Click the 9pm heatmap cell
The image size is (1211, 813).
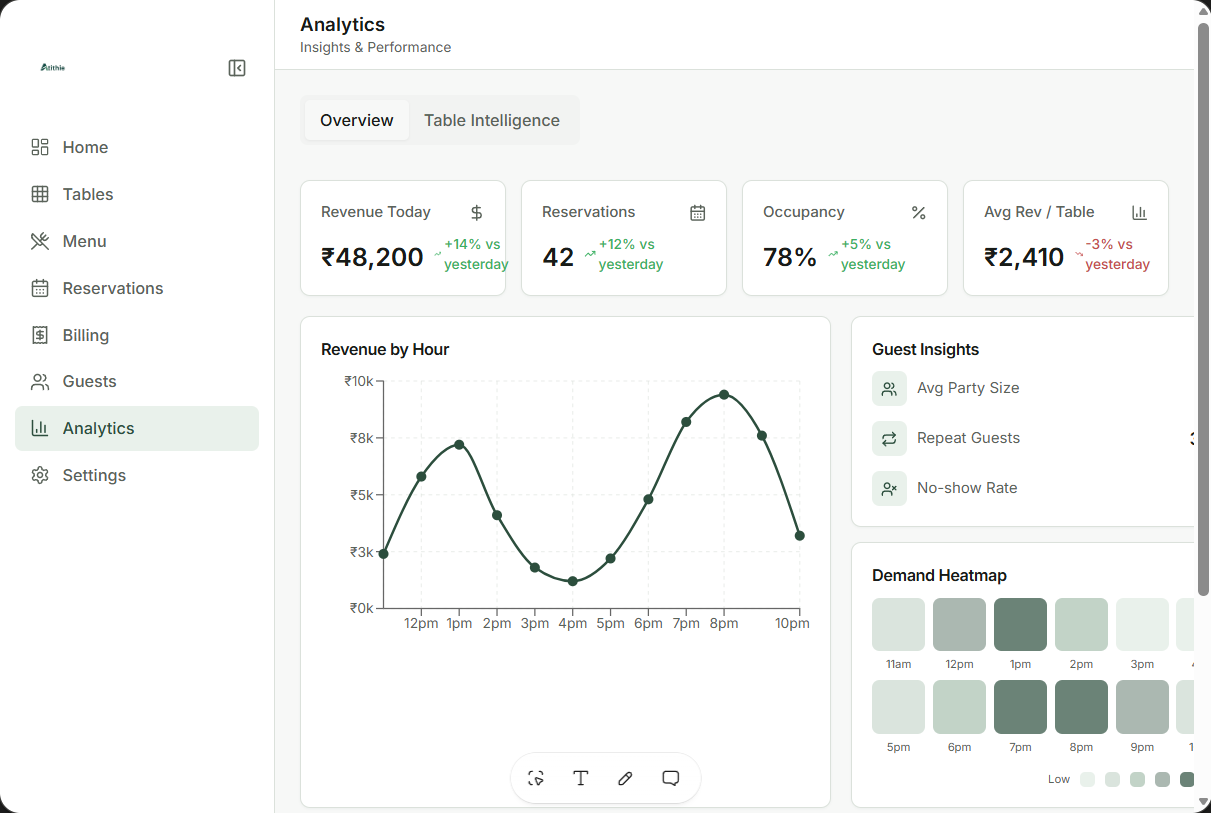pyautogui.click(x=1142, y=707)
